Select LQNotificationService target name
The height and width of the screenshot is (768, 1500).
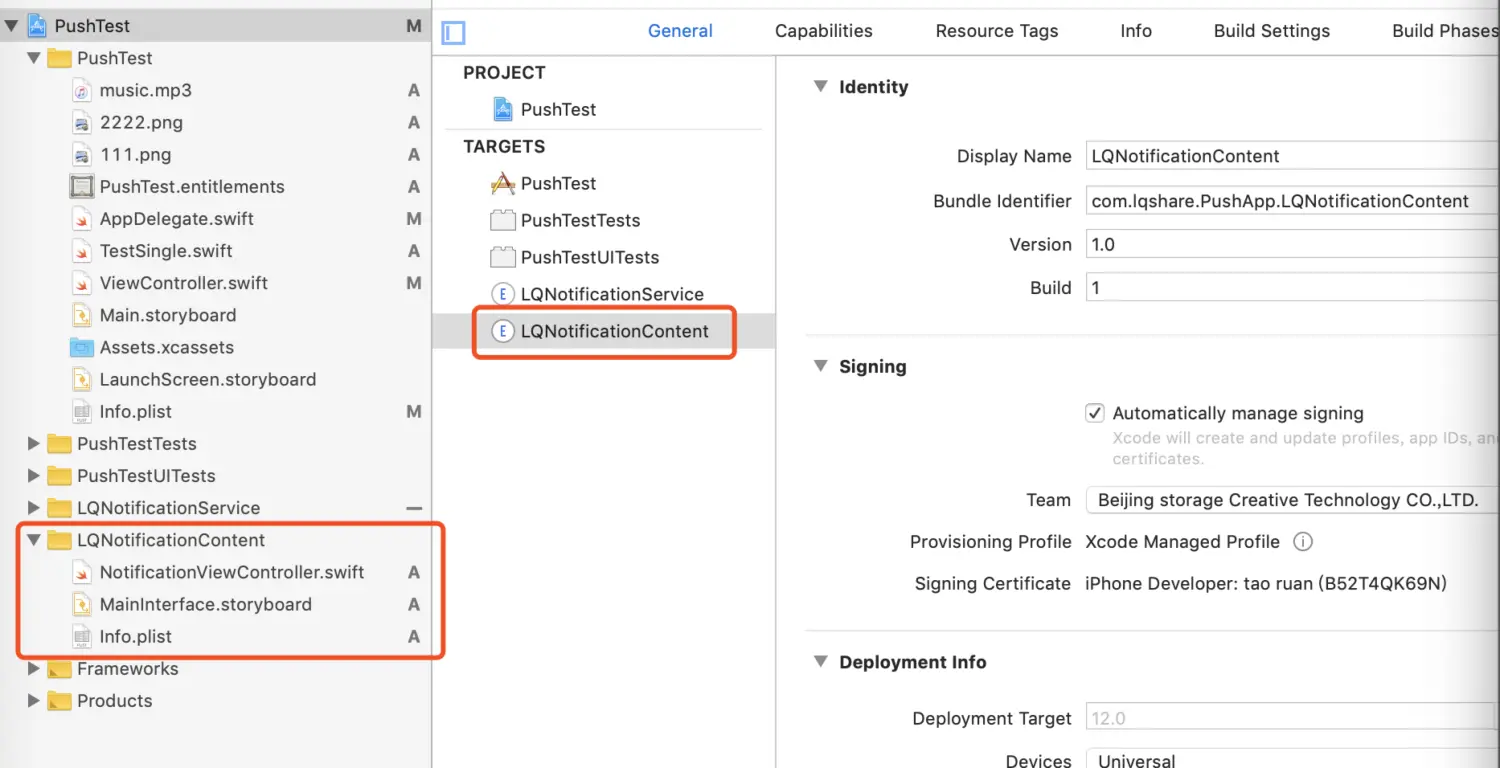(612, 294)
